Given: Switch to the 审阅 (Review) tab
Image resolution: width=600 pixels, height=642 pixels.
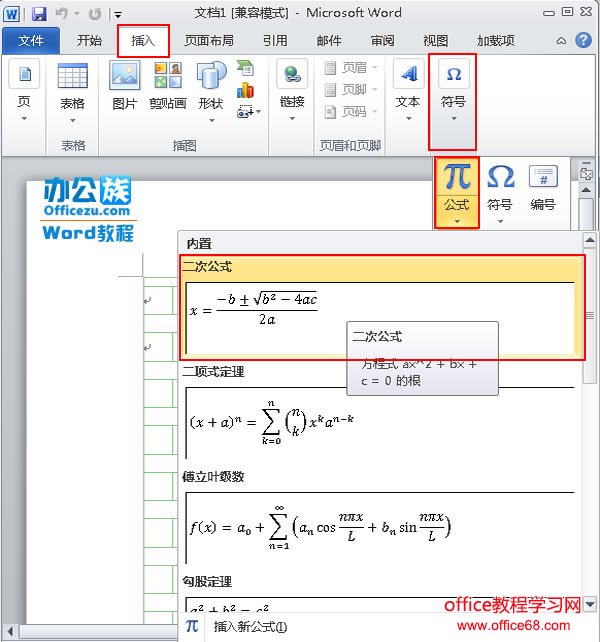Looking at the screenshot, I should 383,41.
